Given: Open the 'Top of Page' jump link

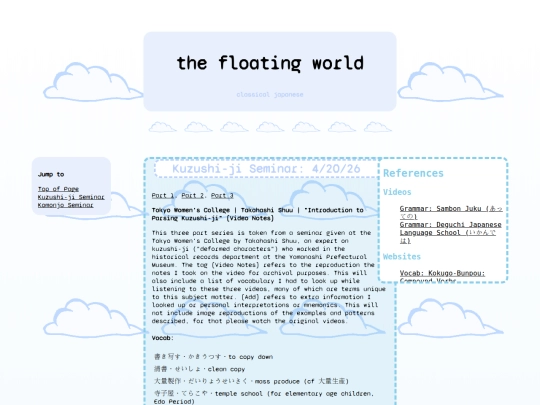Looking at the screenshot, I should click(x=58, y=189).
